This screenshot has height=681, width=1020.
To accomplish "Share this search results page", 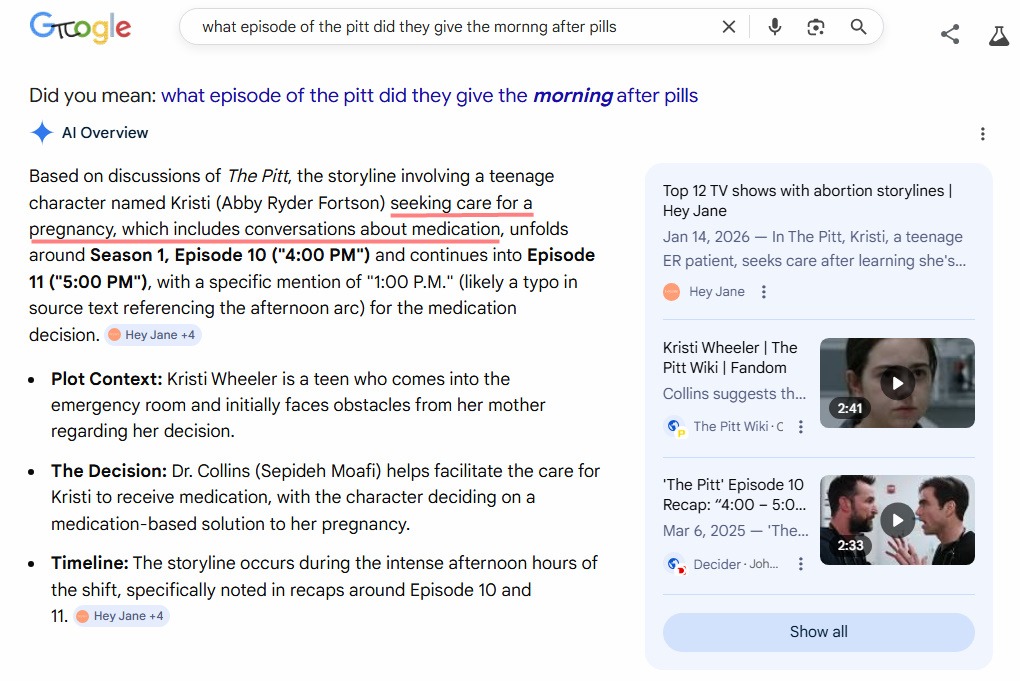I will [x=950, y=35].
